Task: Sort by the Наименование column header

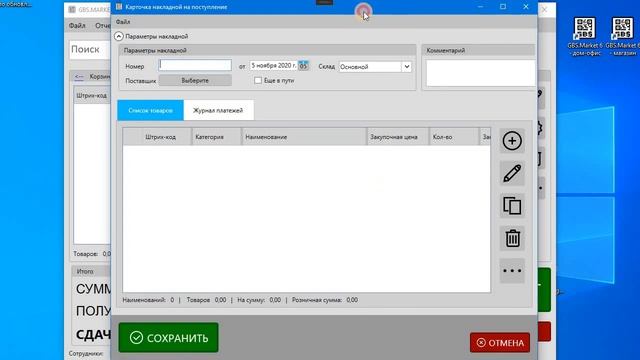Action: click(304, 137)
